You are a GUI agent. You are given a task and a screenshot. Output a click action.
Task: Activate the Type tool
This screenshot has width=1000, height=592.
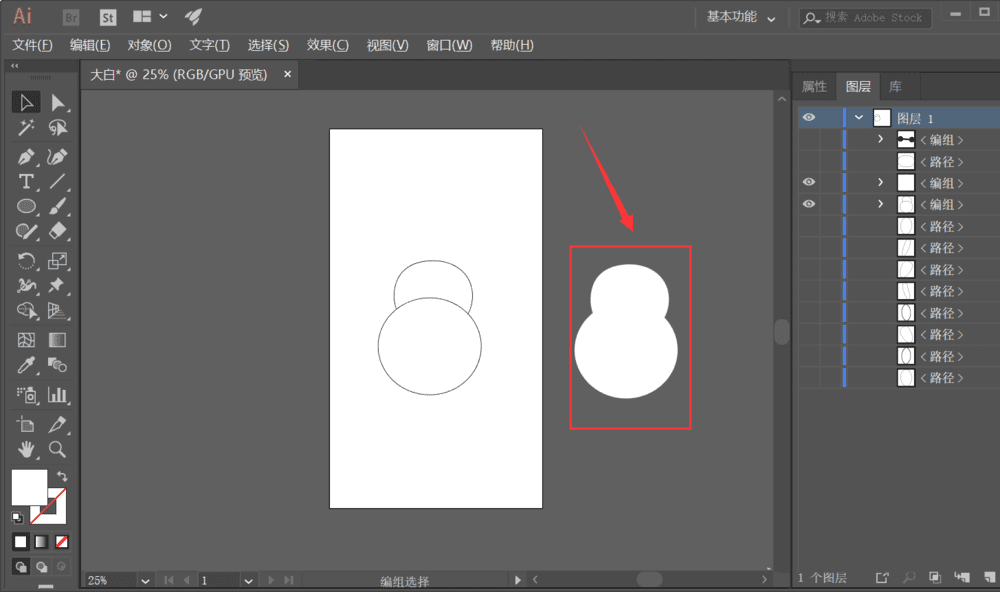[x=26, y=182]
